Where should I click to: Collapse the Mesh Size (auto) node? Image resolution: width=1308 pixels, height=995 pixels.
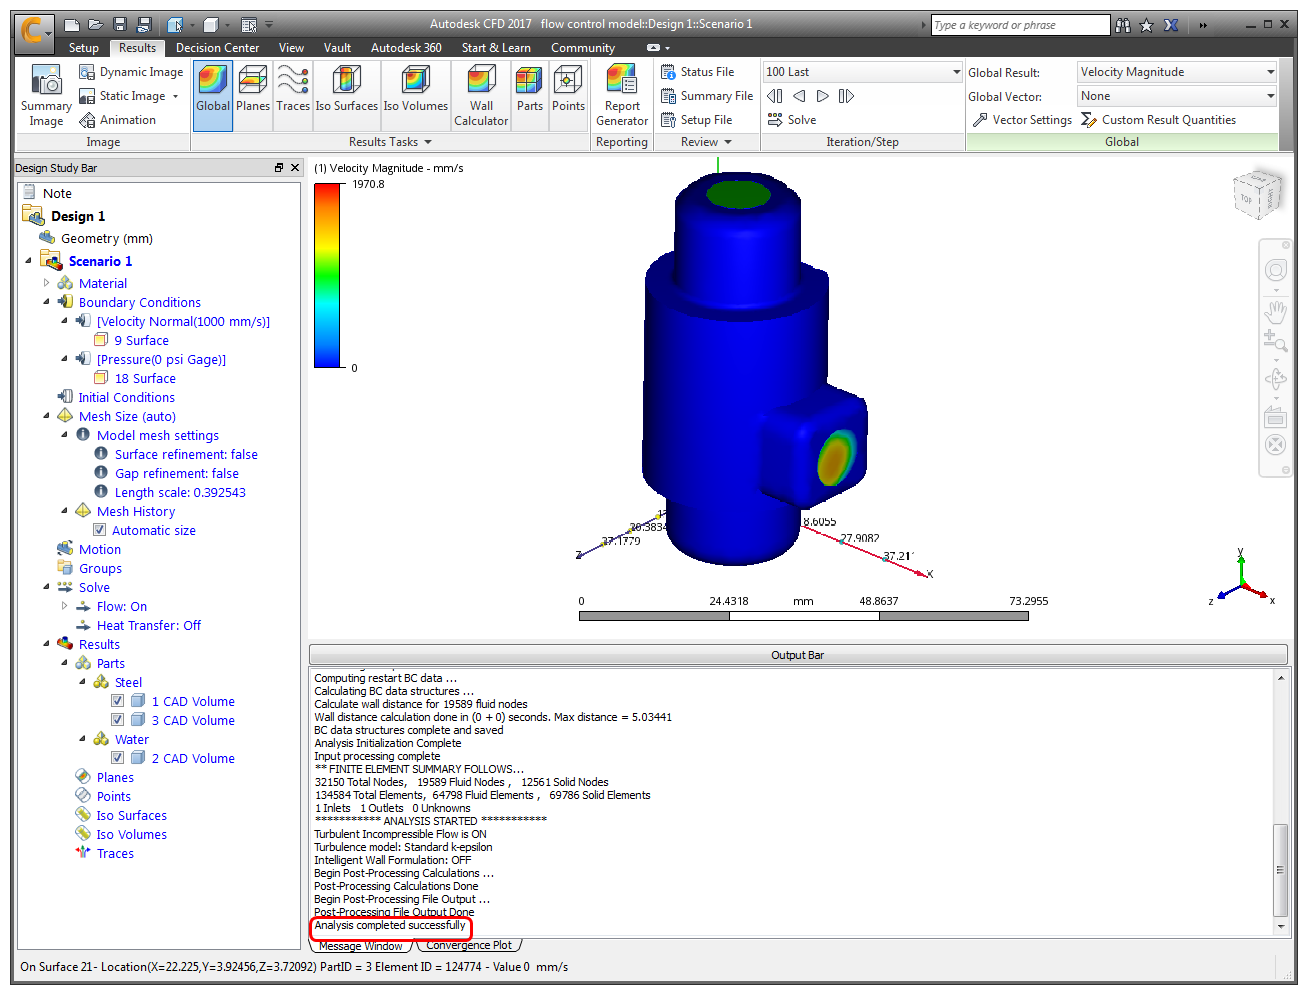46,416
